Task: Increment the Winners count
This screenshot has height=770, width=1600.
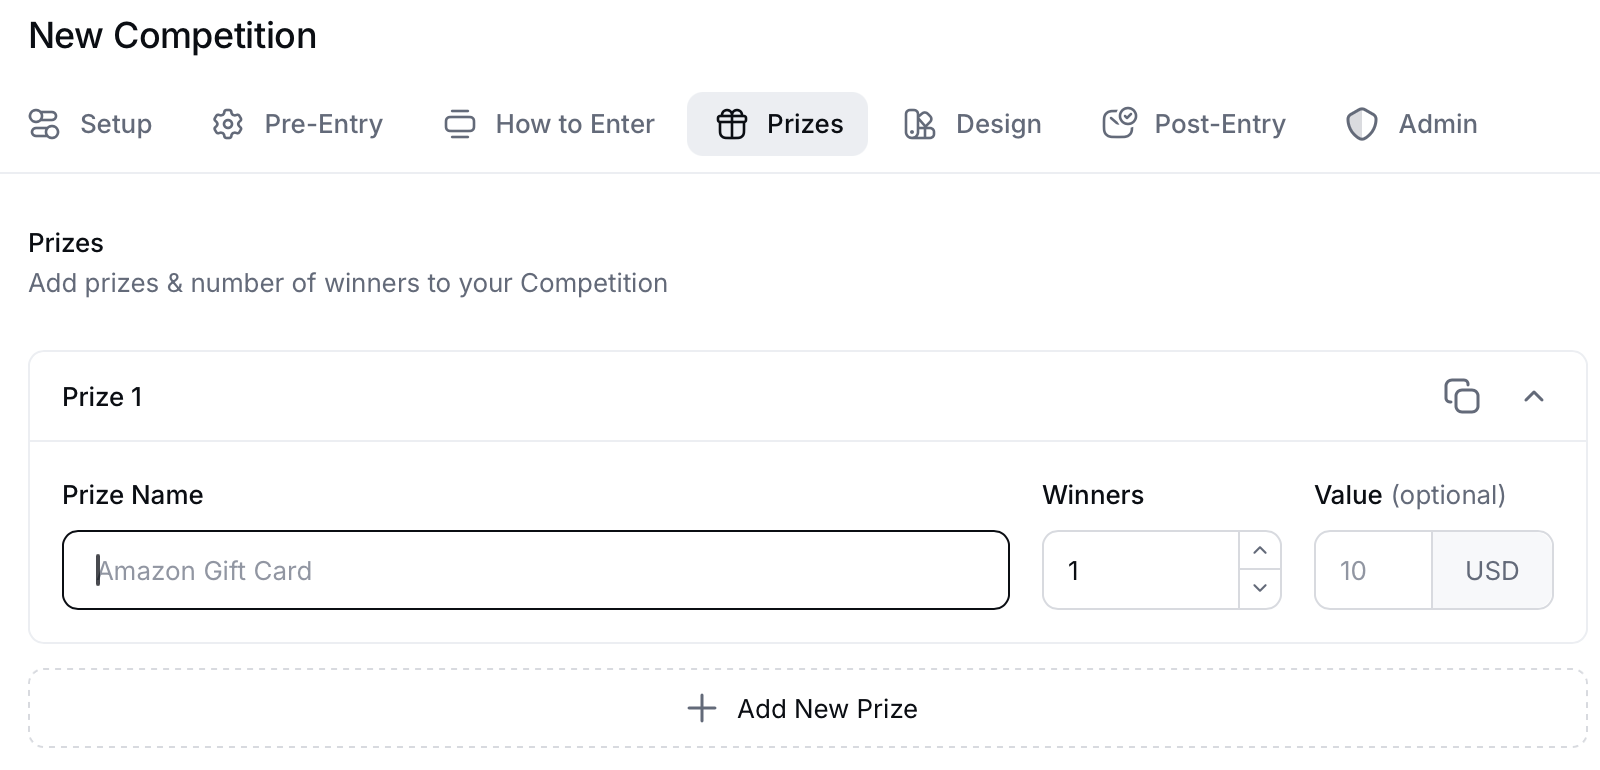Action: point(1260,551)
